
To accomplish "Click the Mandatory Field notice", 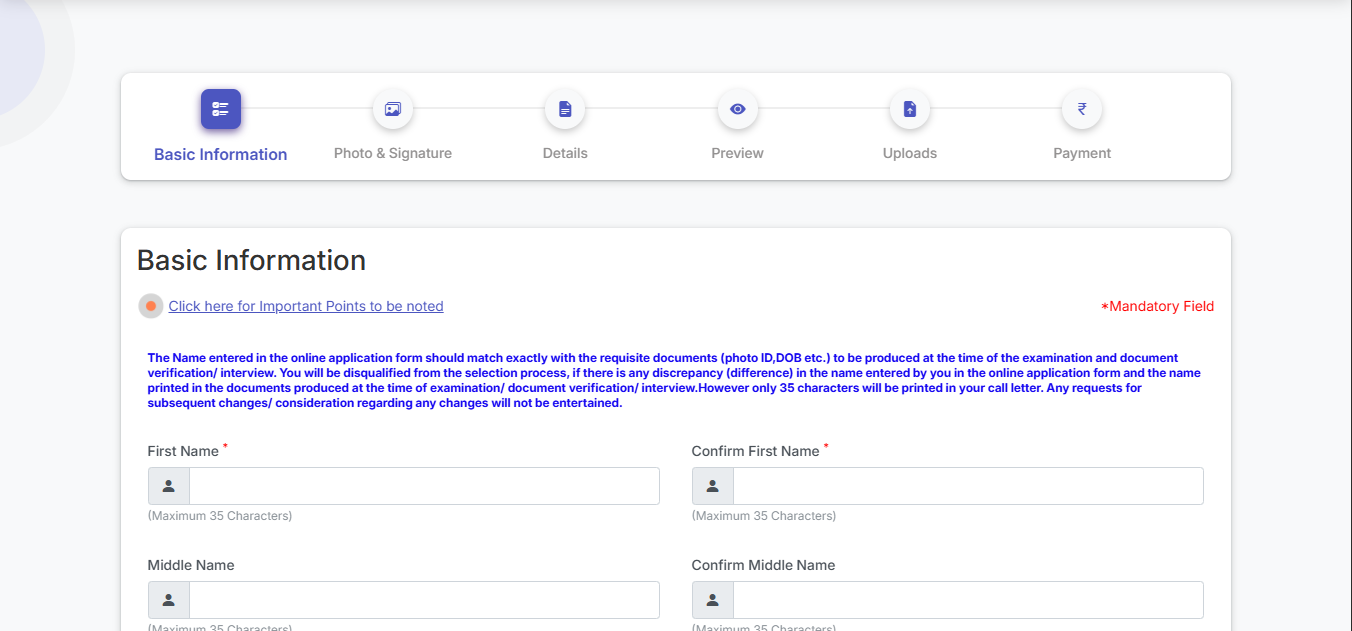I will [1158, 306].
